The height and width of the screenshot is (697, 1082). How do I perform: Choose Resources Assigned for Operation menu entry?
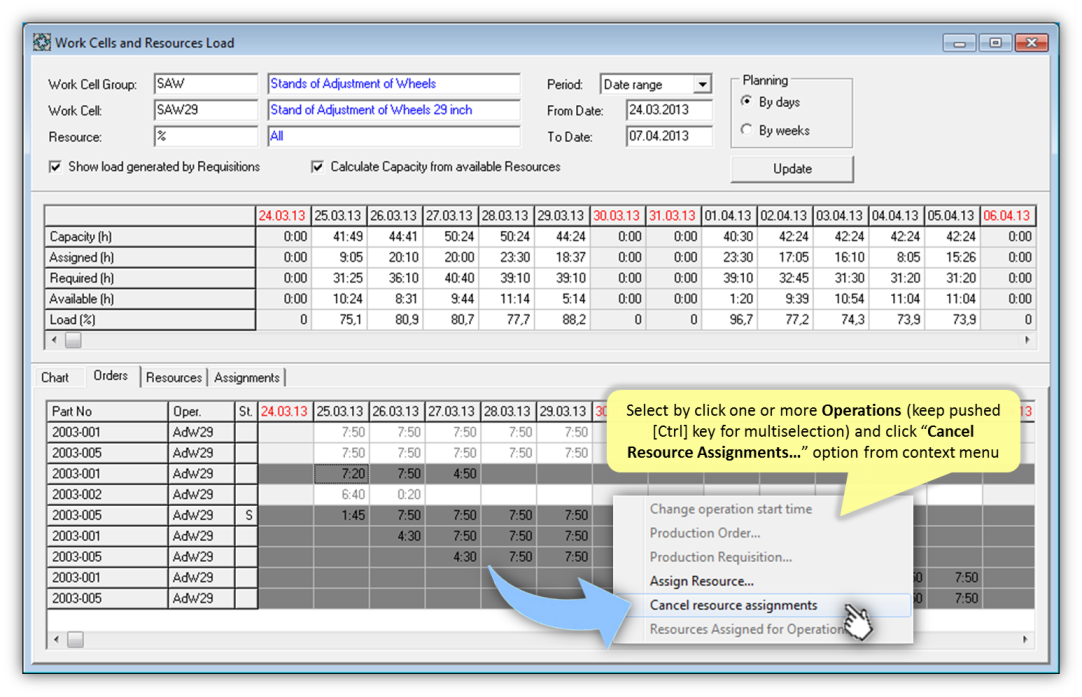coord(747,629)
